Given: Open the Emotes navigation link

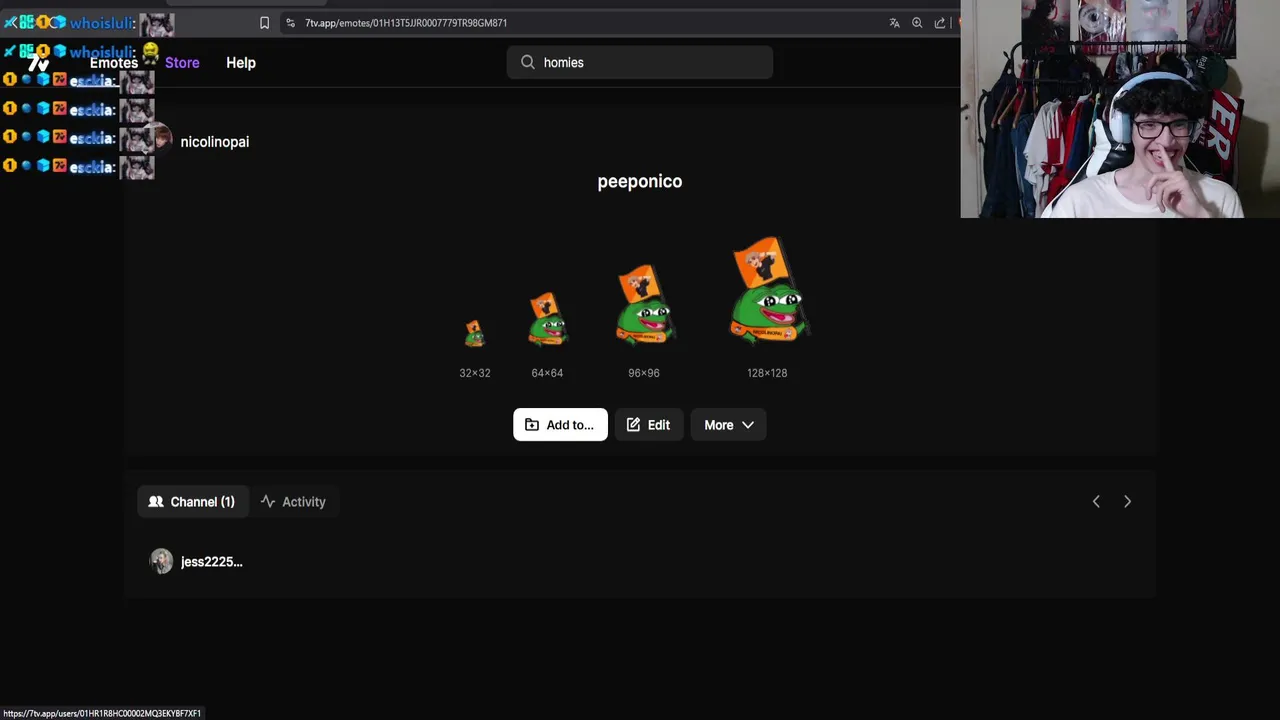Looking at the screenshot, I should coord(114,63).
